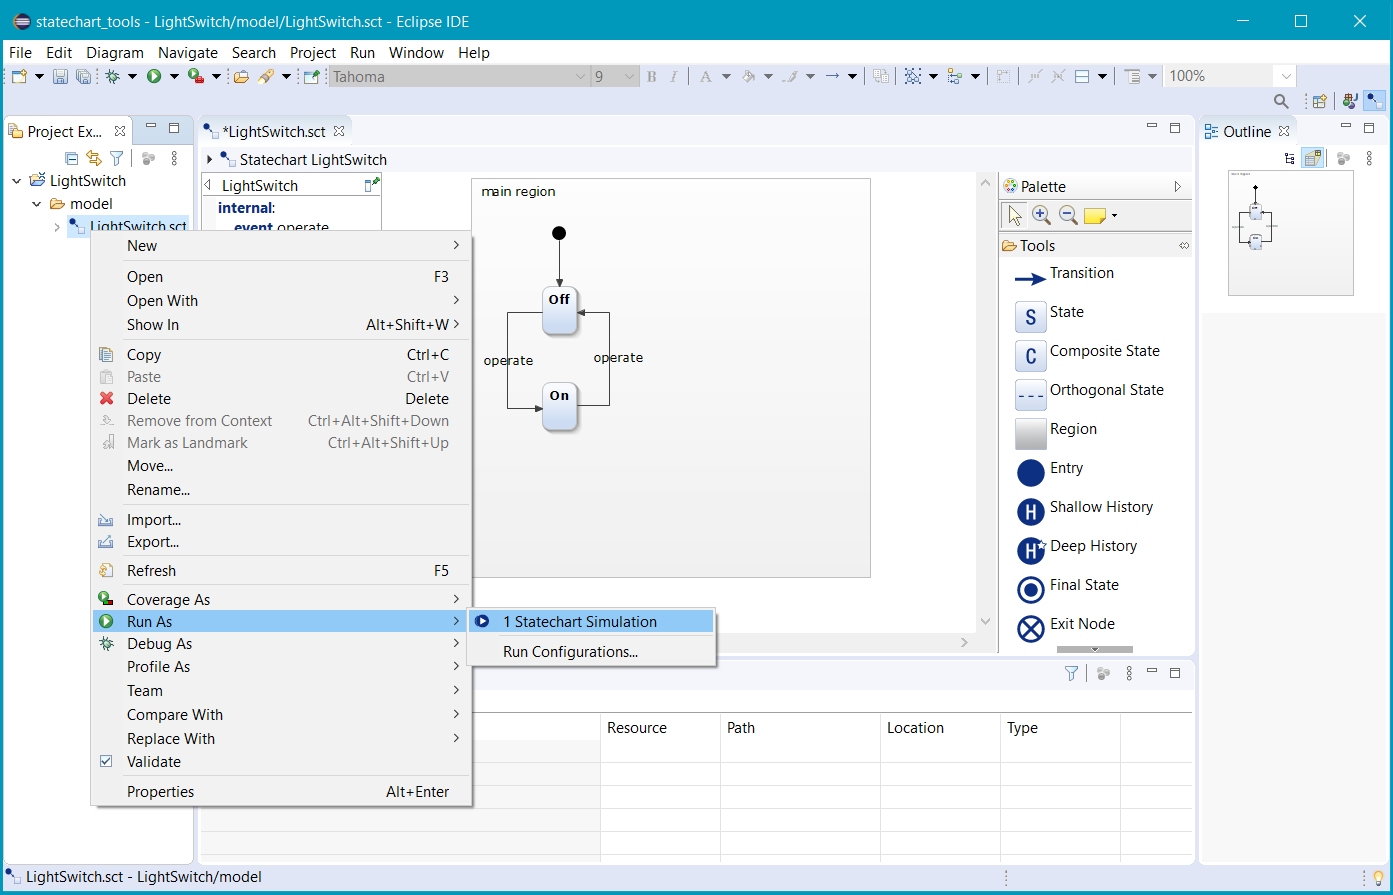The image size is (1393, 895).
Task: Select Properties in context menu
Action: point(281,792)
